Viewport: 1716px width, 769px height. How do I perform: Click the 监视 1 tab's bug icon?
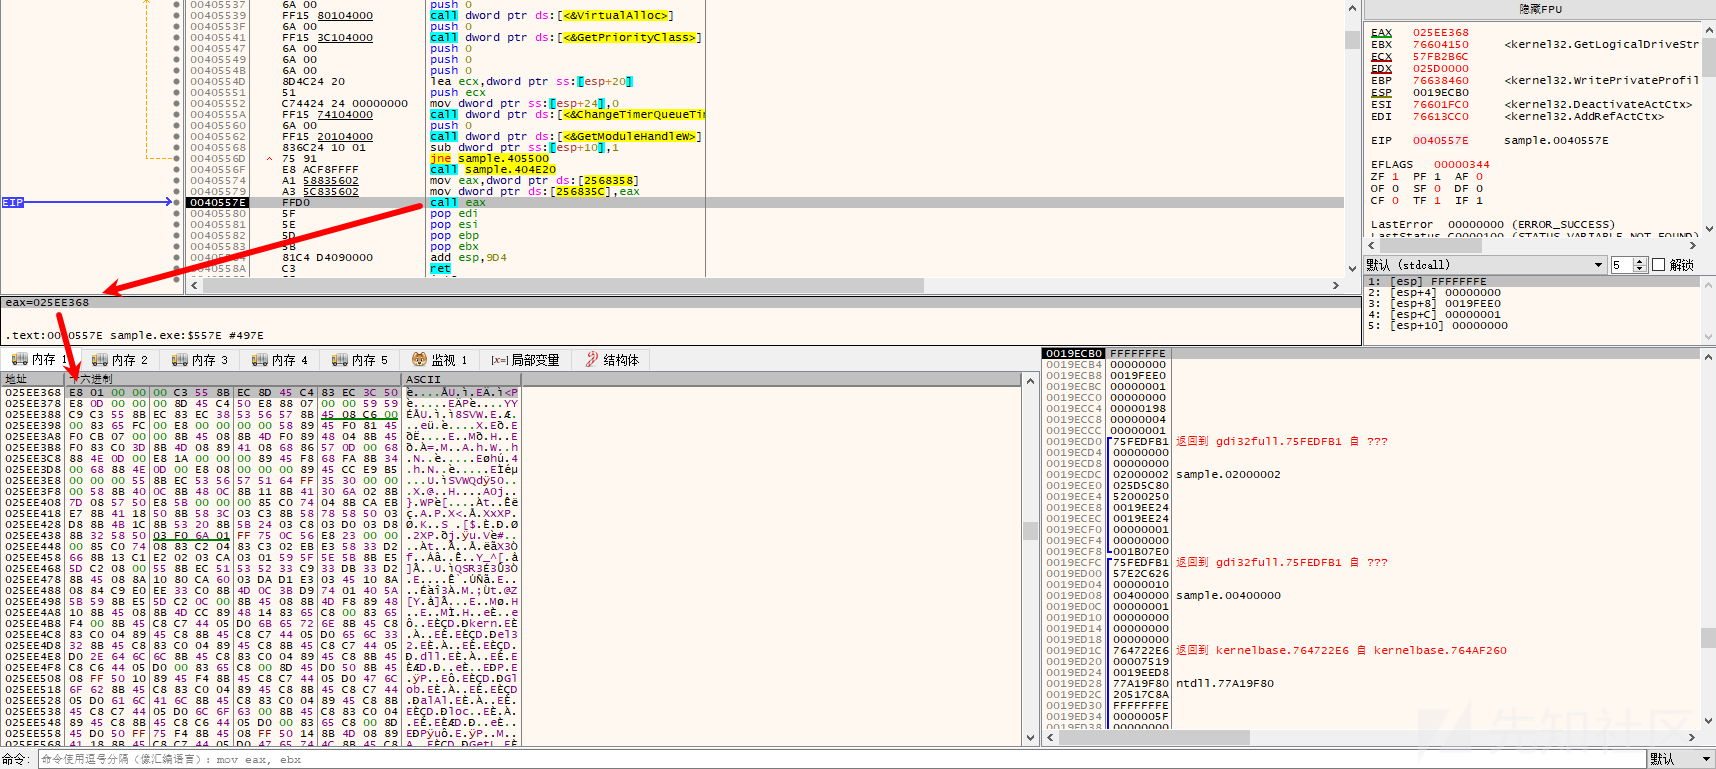pyautogui.click(x=419, y=360)
